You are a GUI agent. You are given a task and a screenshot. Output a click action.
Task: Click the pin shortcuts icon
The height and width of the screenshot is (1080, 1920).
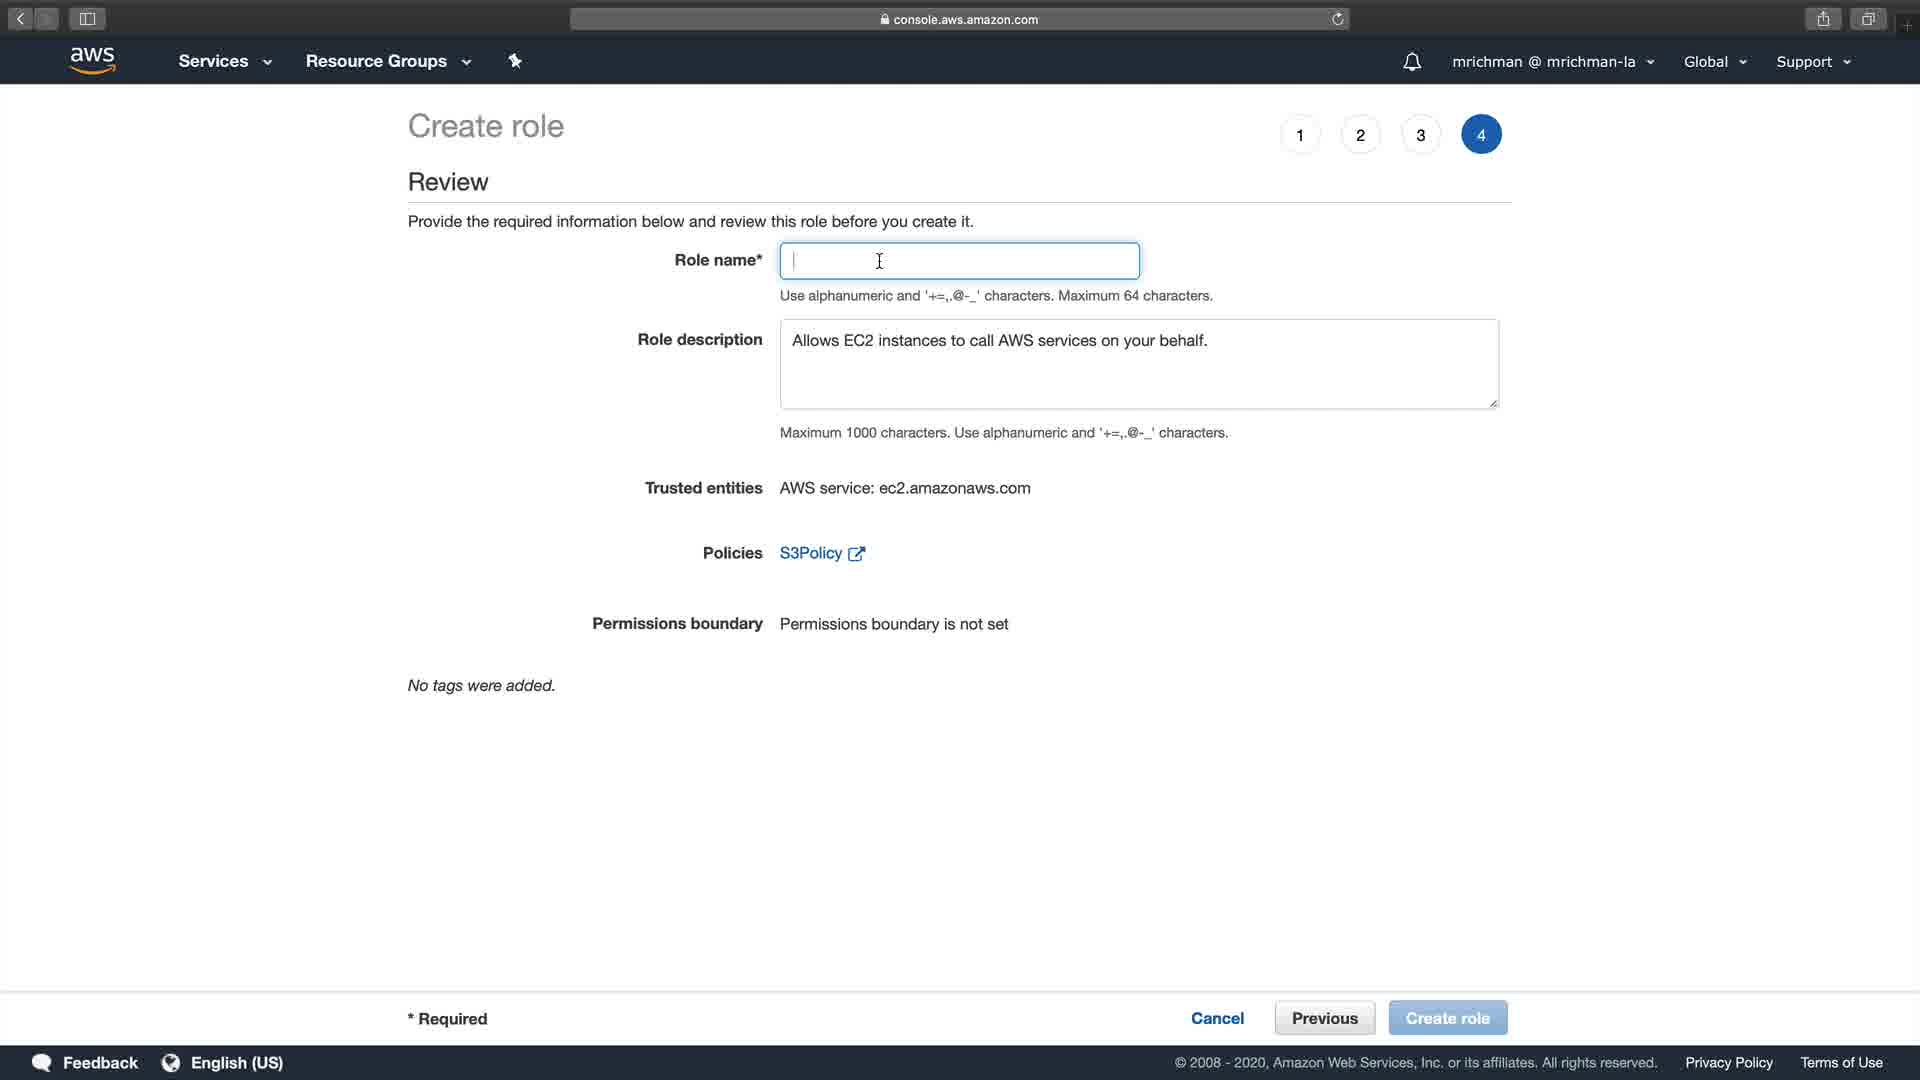point(515,61)
